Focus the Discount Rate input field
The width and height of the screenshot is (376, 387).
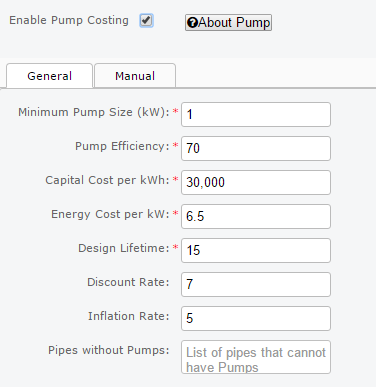[256, 284]
